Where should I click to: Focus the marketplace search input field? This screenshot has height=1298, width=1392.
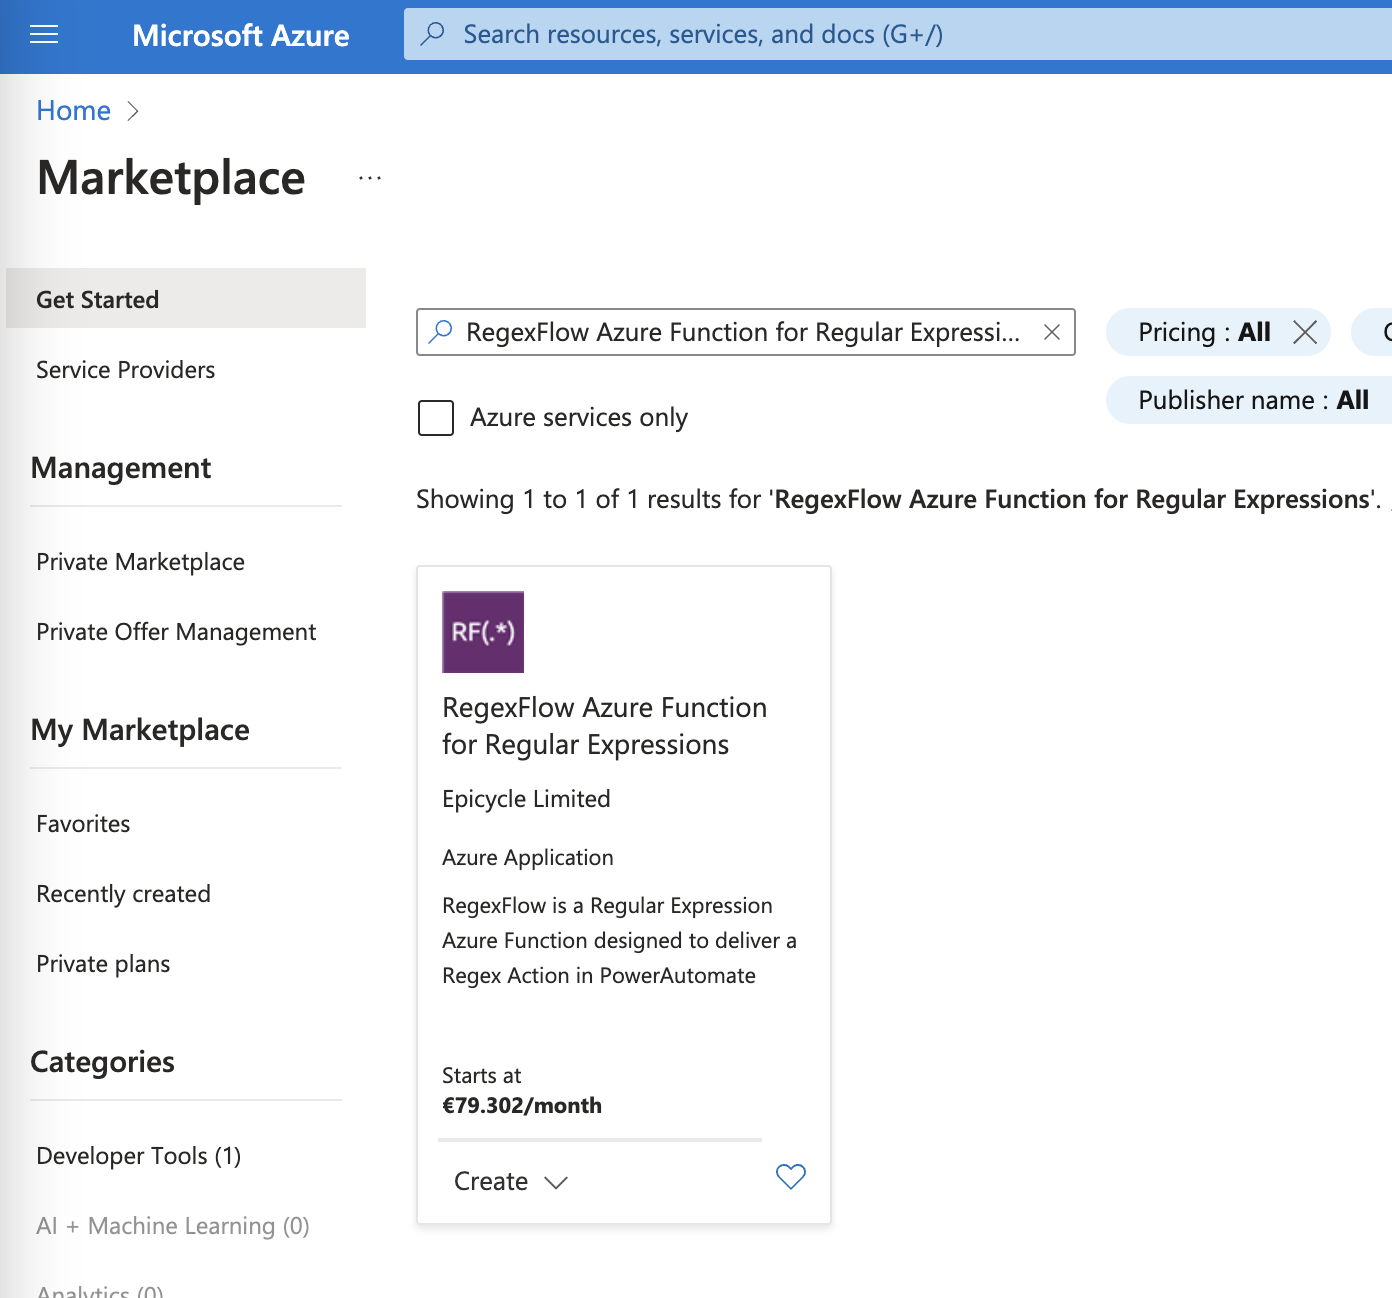(742, 332)
